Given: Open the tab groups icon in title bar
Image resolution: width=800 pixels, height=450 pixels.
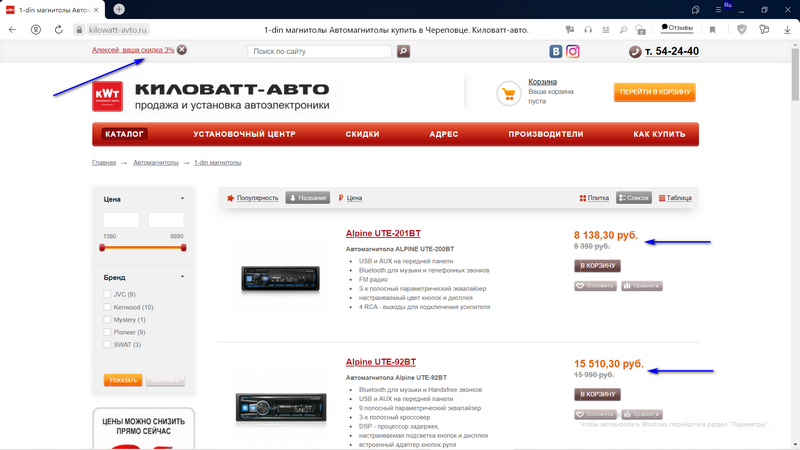Looking at the screenshot, I should point(695,10).
